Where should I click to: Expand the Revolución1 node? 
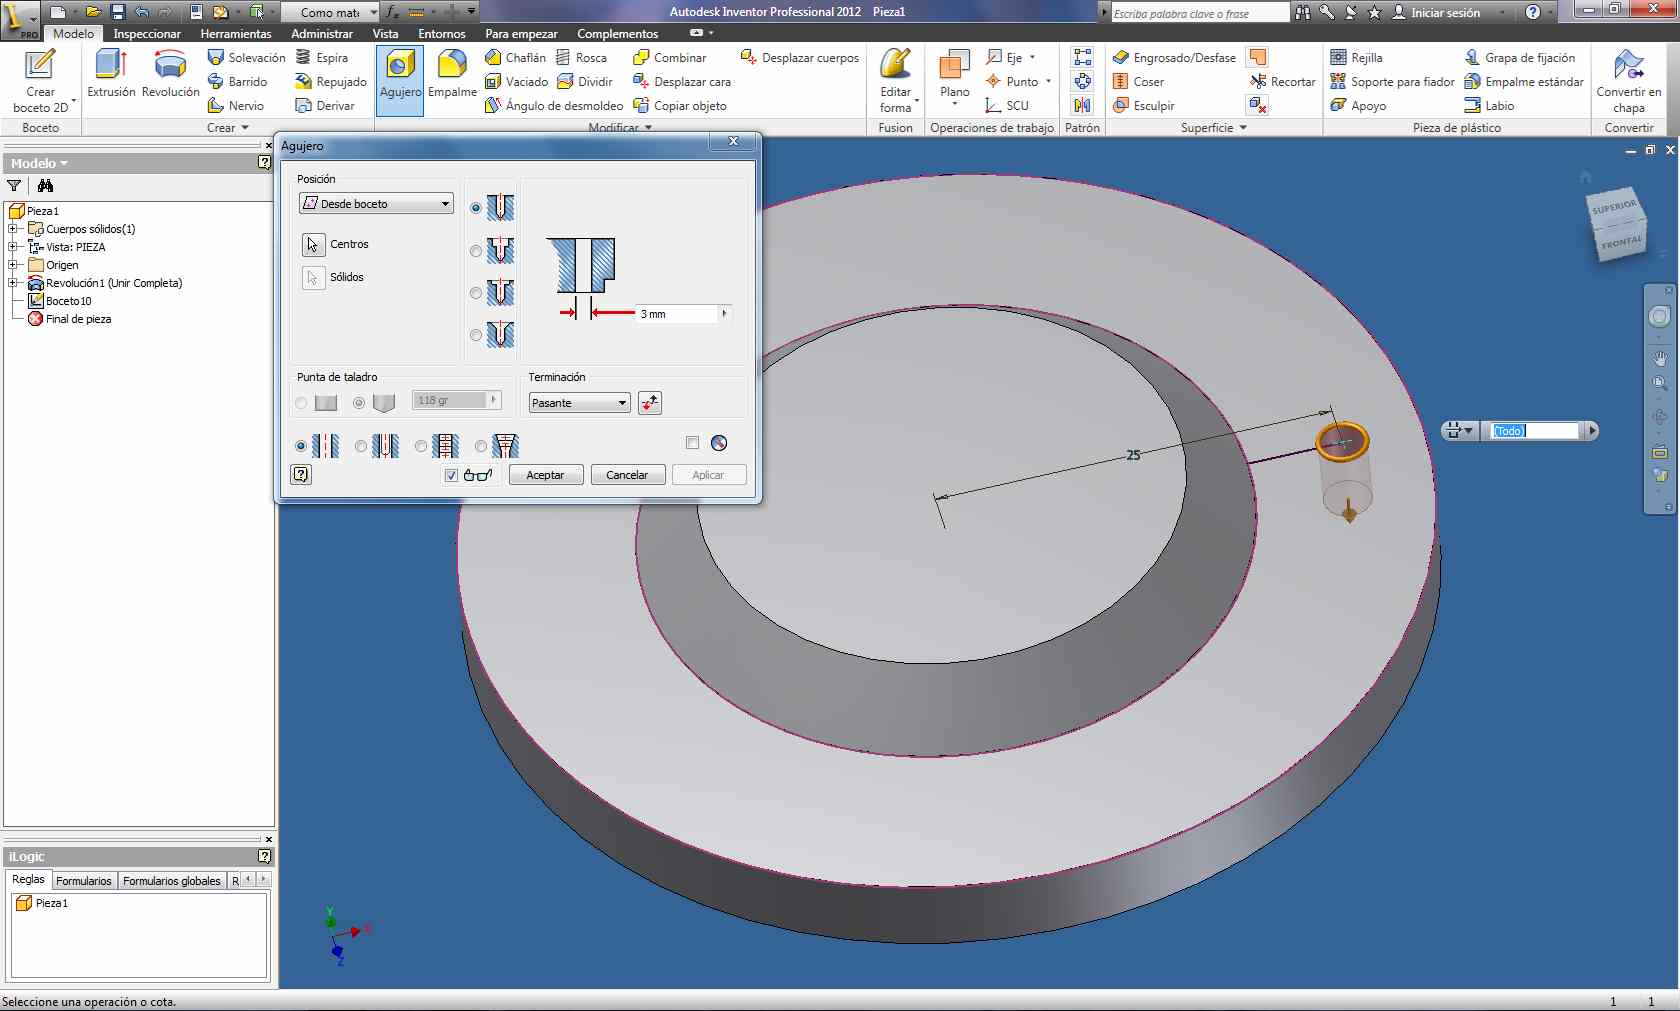coord(13,283)
